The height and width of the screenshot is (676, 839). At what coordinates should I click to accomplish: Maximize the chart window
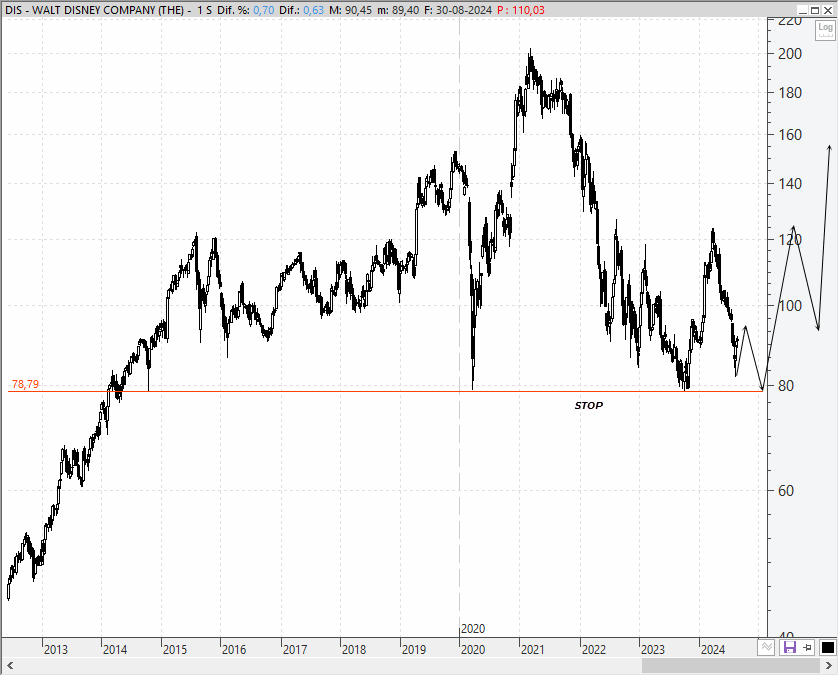click(x=815, y=10)
